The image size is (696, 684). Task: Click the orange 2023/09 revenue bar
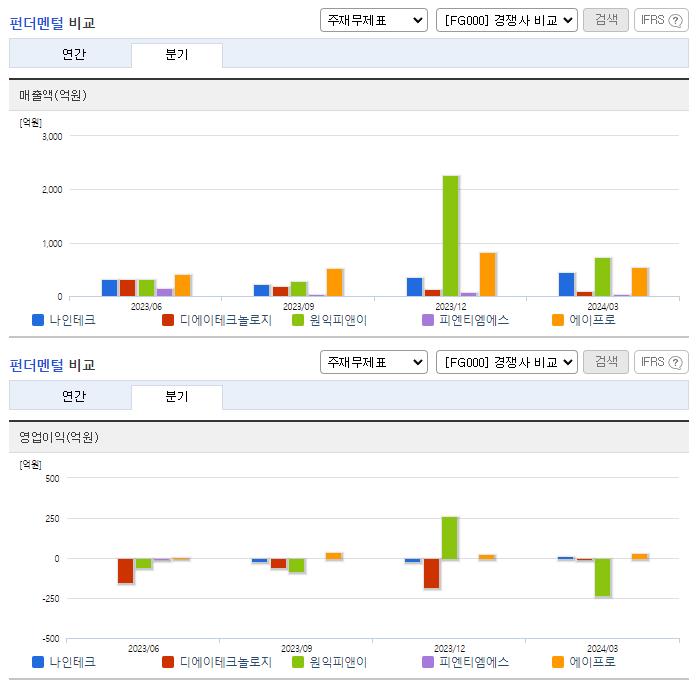click(334, 282)
